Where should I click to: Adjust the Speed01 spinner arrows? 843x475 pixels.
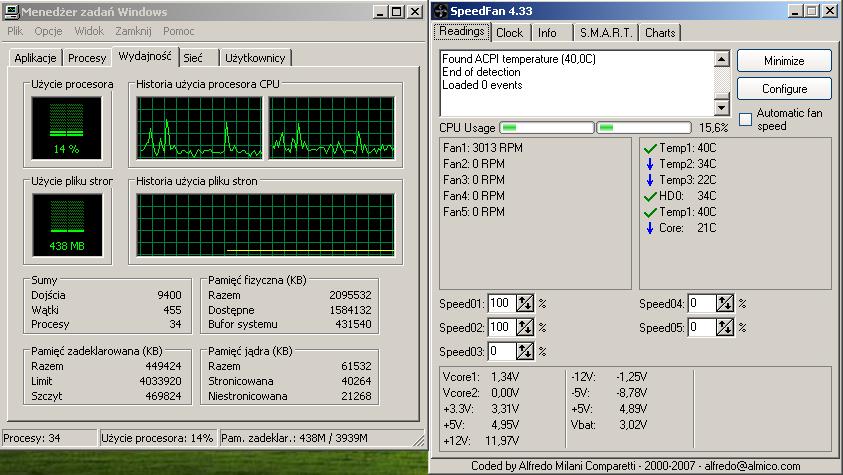tap(525, 304)
